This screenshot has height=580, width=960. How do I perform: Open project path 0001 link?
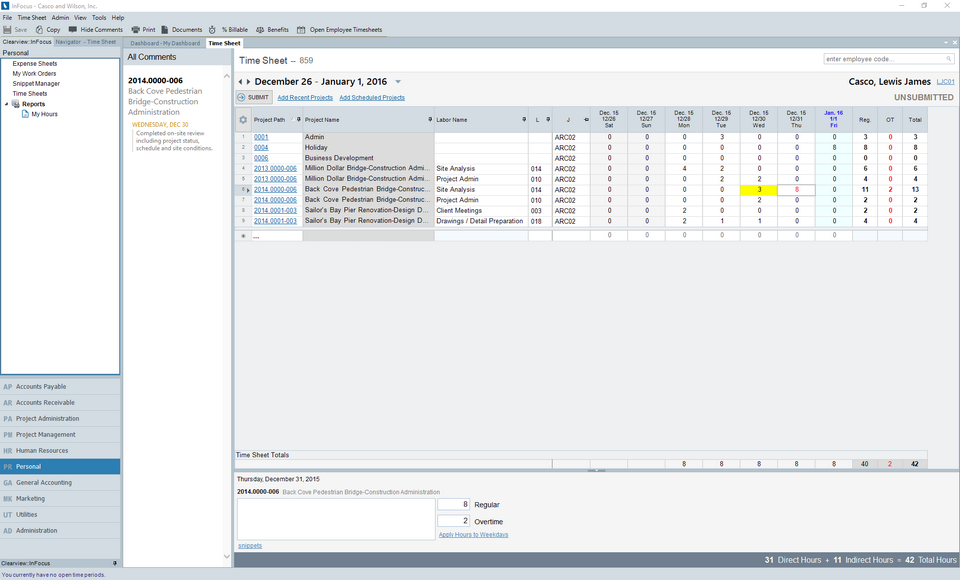(x=261, y=137)
